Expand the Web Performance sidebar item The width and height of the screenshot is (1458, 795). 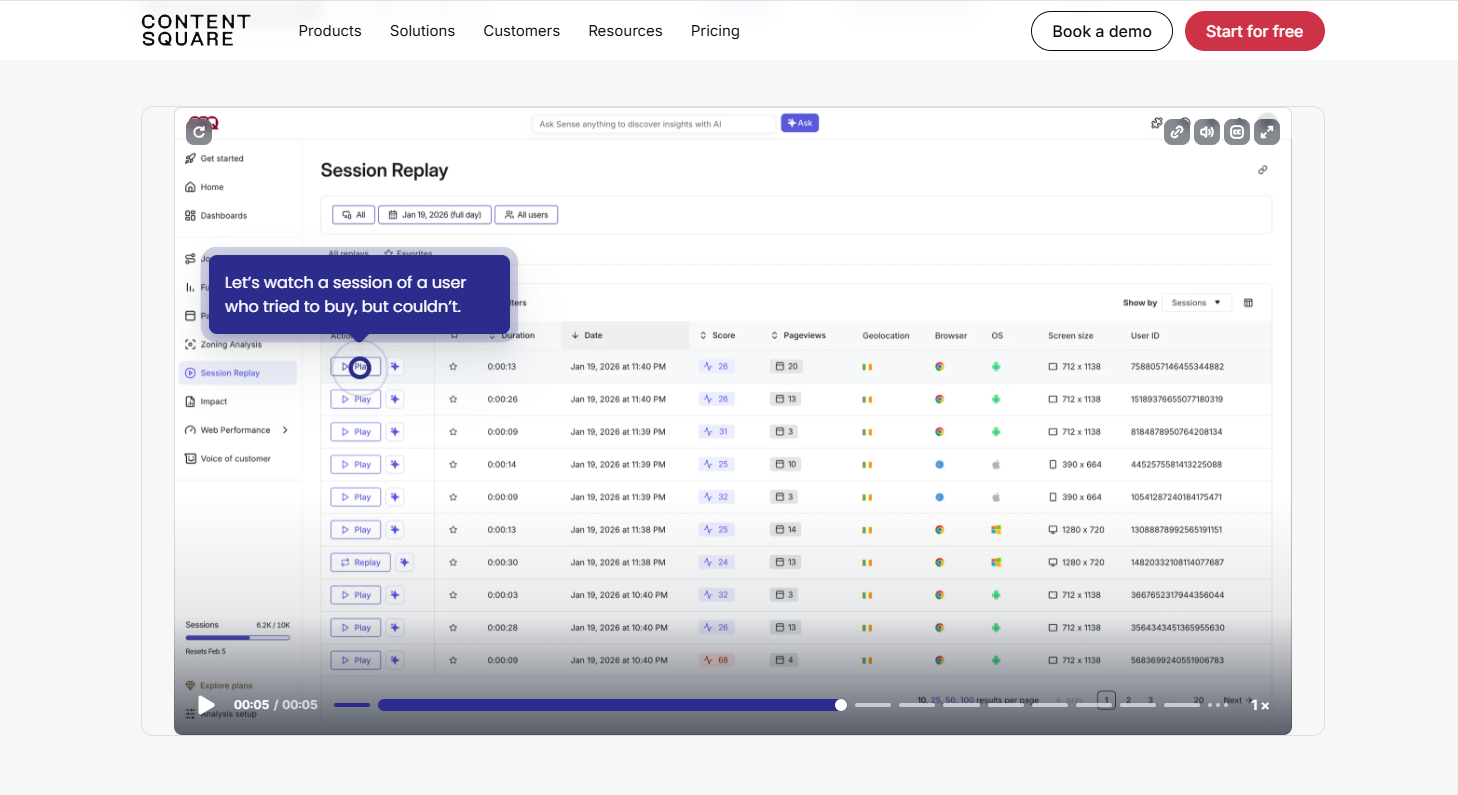click(x=237, y=430)
